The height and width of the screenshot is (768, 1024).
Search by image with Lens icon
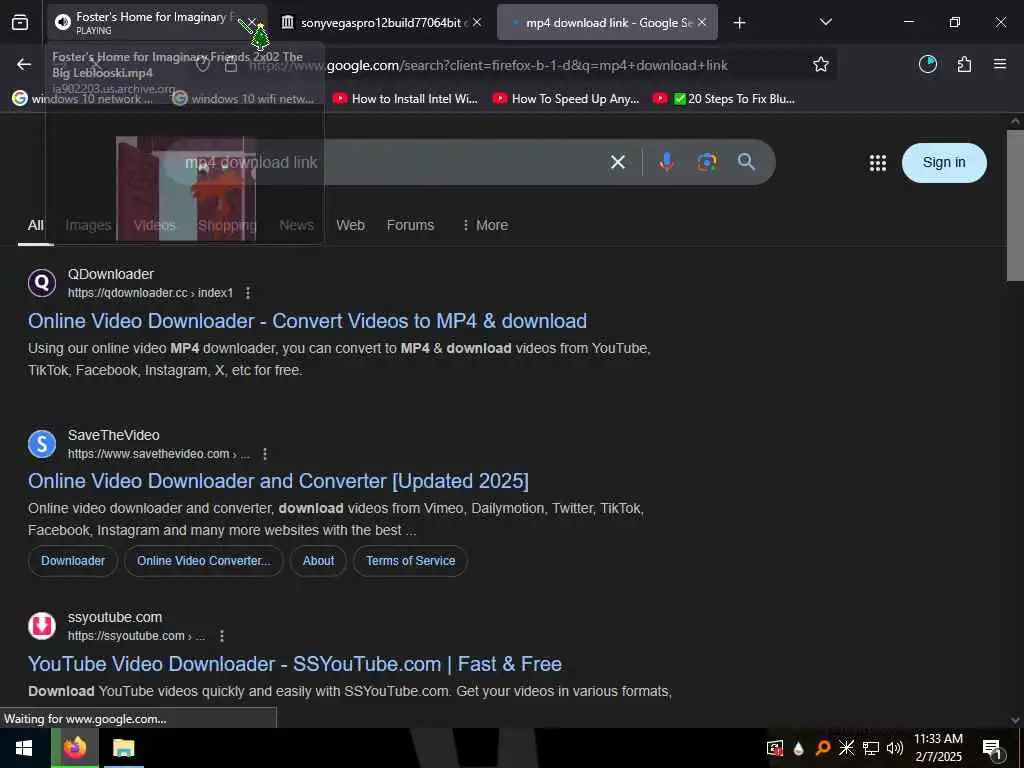coord(706,162)
